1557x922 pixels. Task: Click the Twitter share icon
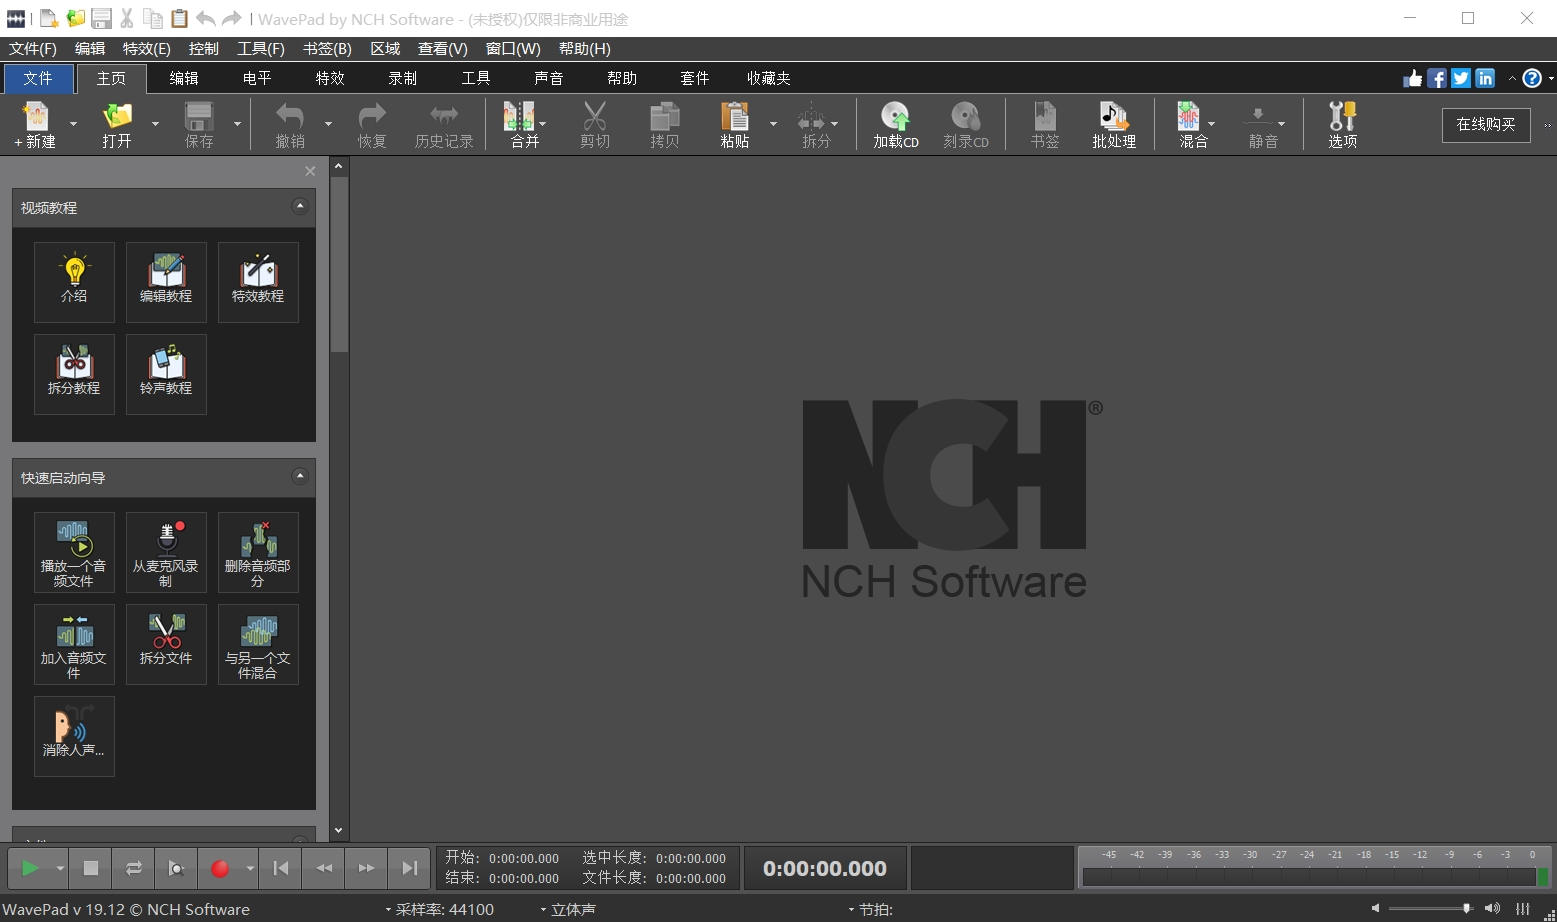coord(1461,78)
